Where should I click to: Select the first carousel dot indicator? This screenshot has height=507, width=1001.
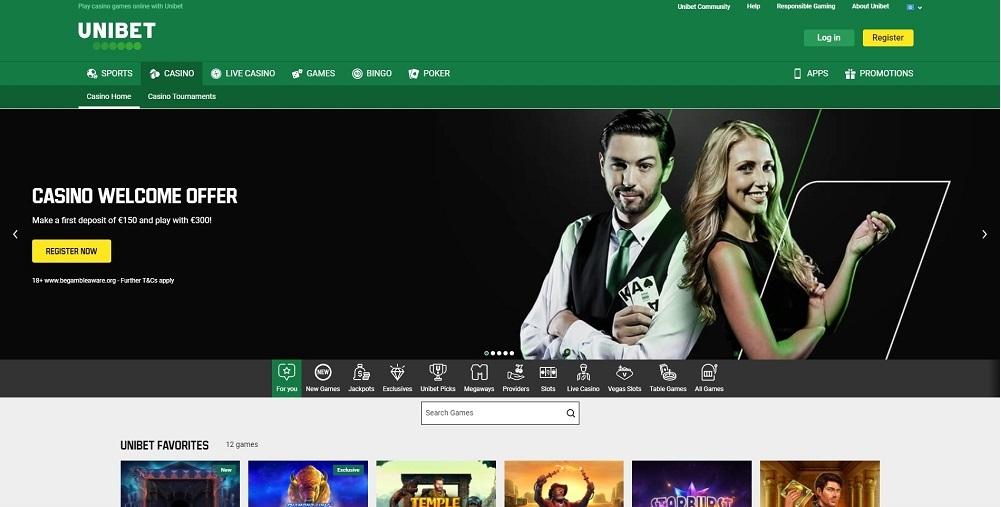tap(486, 353)
